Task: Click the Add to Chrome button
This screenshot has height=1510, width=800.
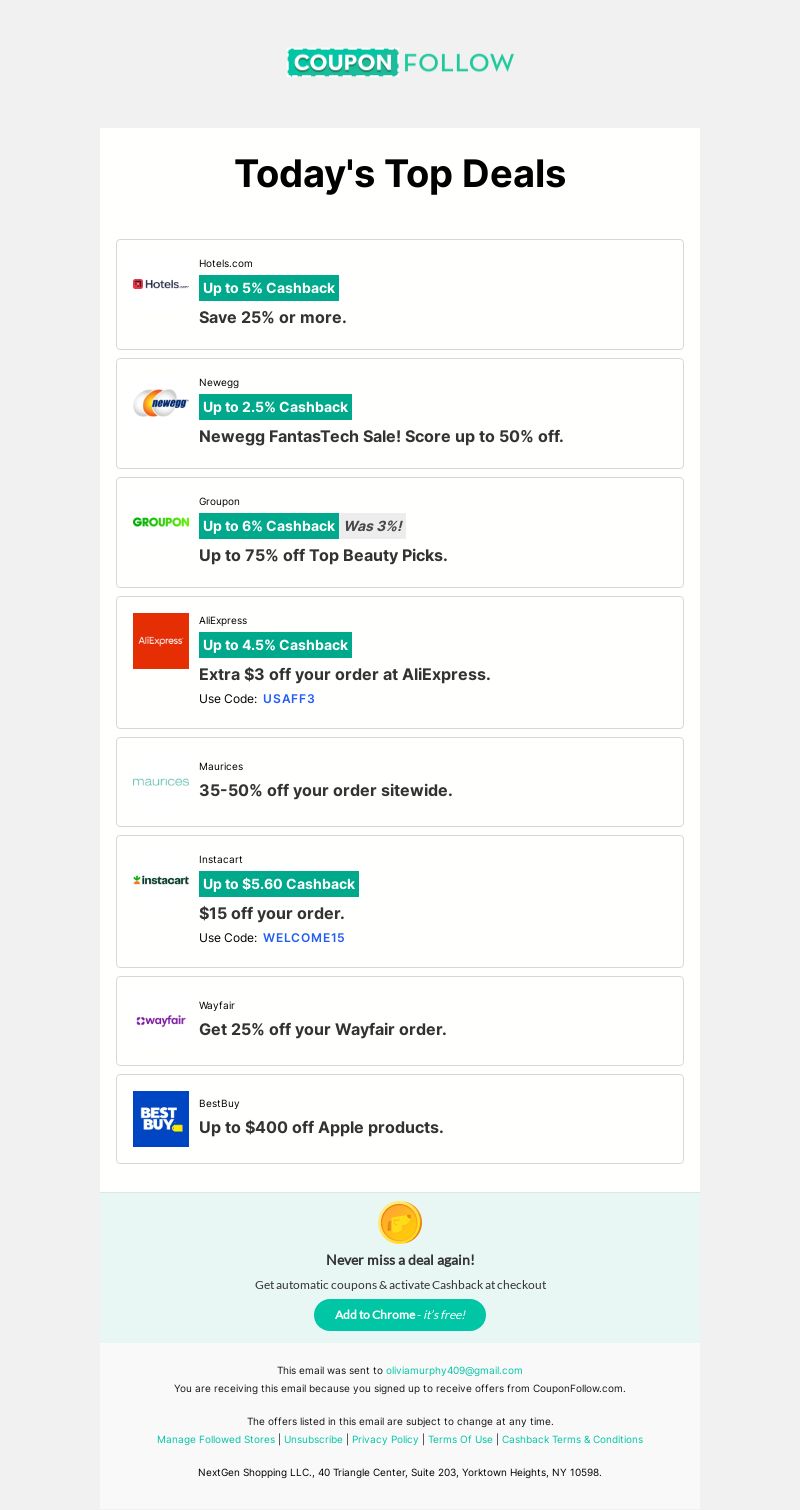Action: click(x=400, y=1315)
